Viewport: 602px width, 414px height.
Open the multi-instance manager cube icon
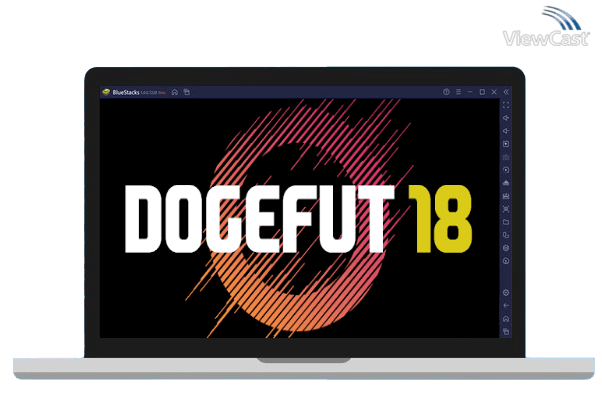(x=506, y=248)
